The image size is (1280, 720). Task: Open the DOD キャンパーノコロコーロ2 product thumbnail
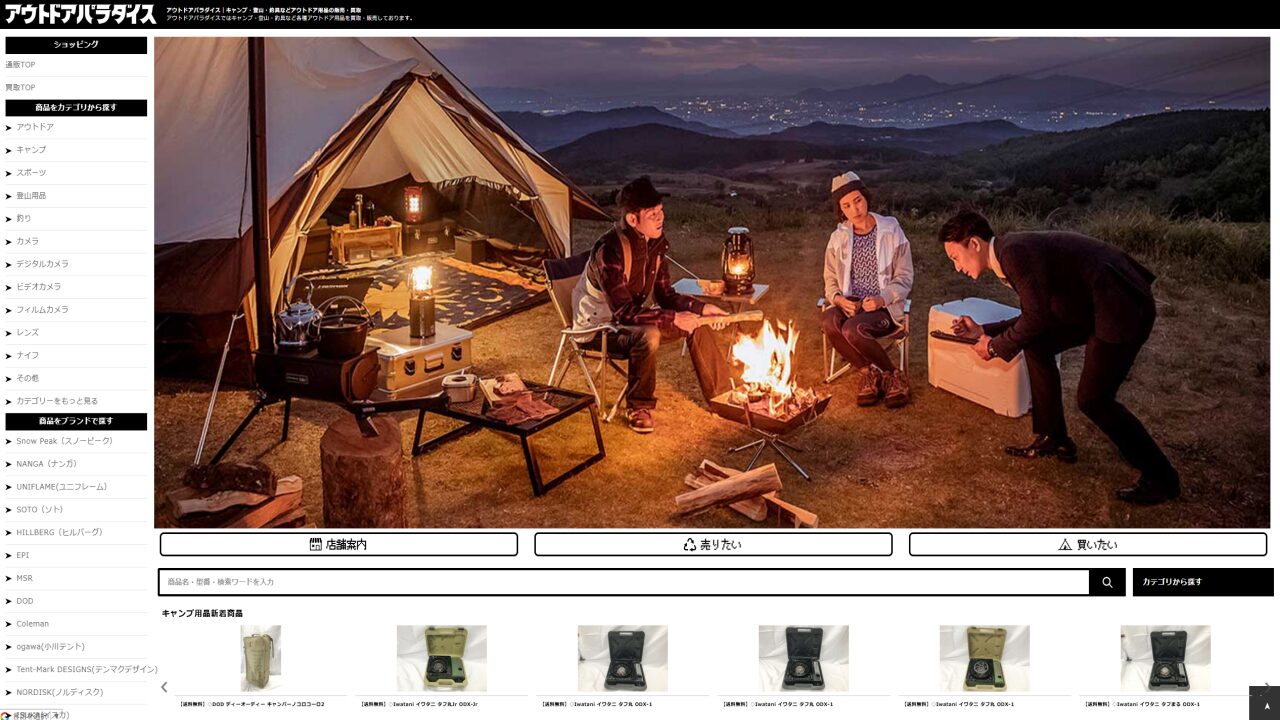pyautogui.click(x=261, y=658)
